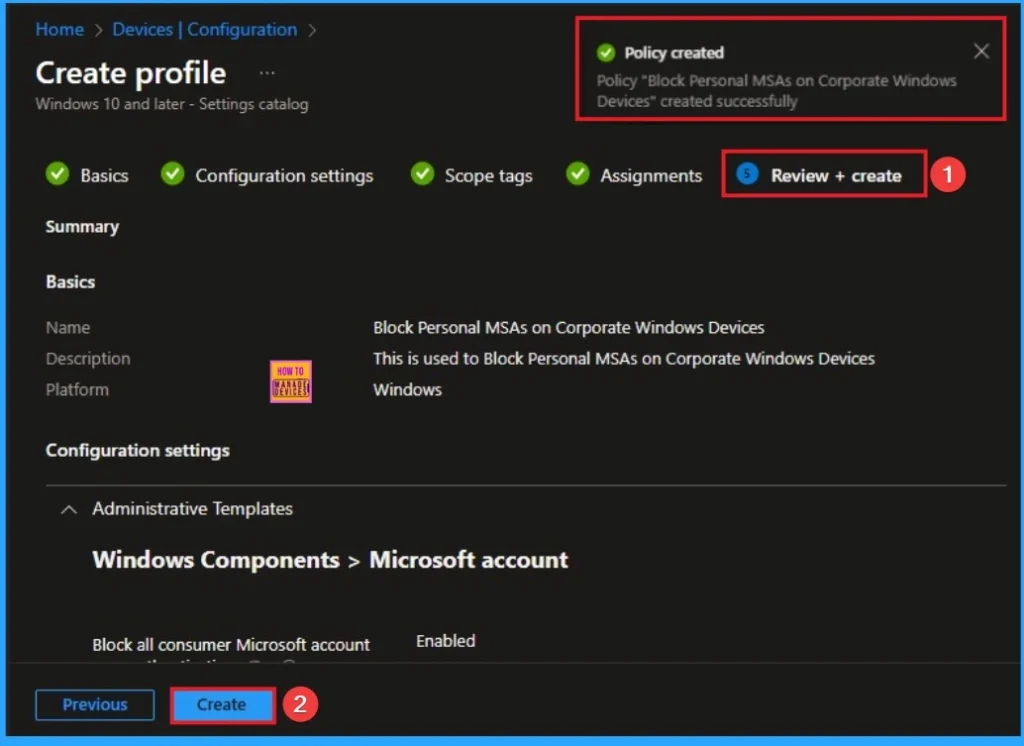
Task: Click the green checkmark icon beside Scope tags
Action: pos(422,174)
